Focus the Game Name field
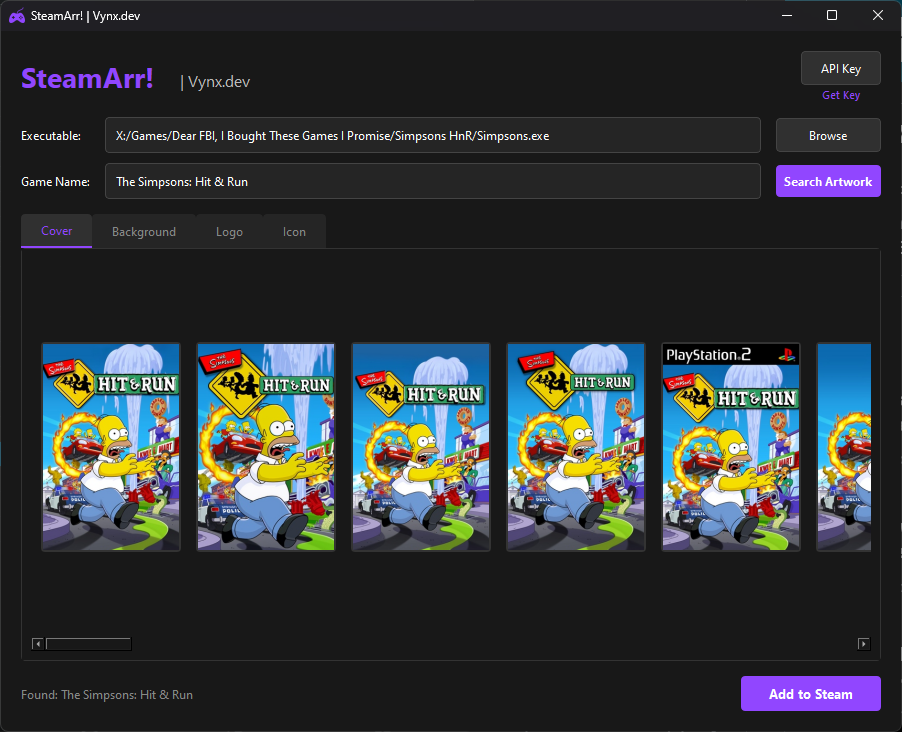This screenshot has width=902, height=732. pos(433,181)
